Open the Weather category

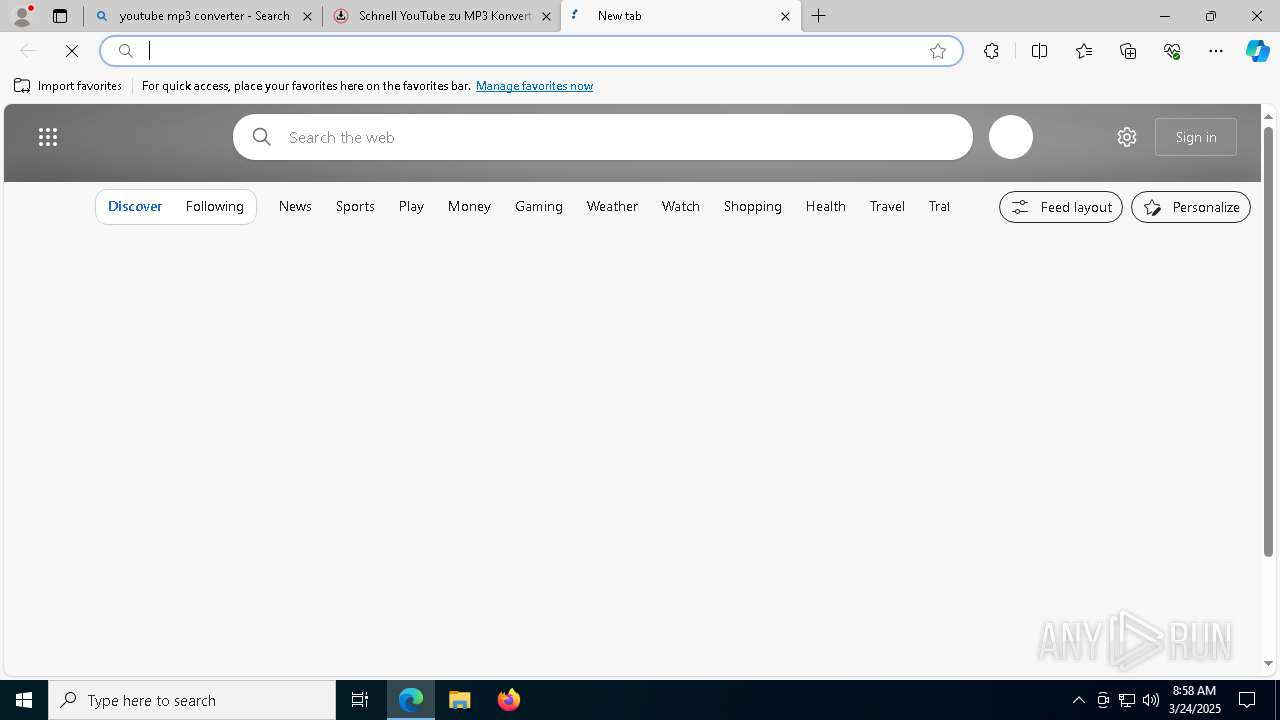point(612,206)
